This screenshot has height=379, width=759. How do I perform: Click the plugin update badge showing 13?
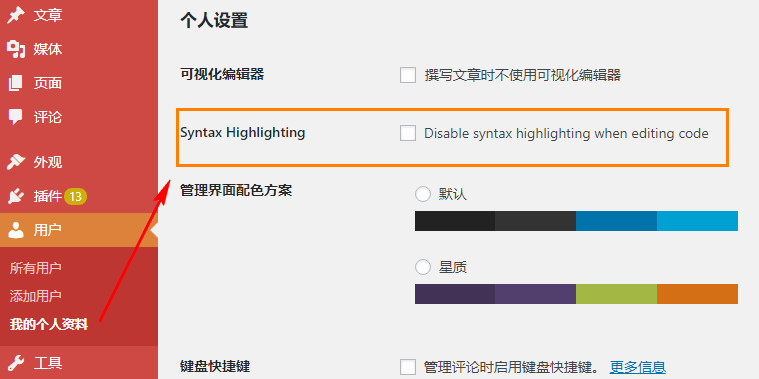[x=75, y=197]
